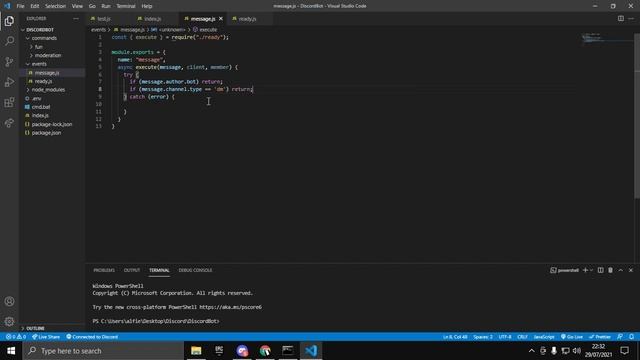Switch to the Debug Console tab

pos(195,270)
